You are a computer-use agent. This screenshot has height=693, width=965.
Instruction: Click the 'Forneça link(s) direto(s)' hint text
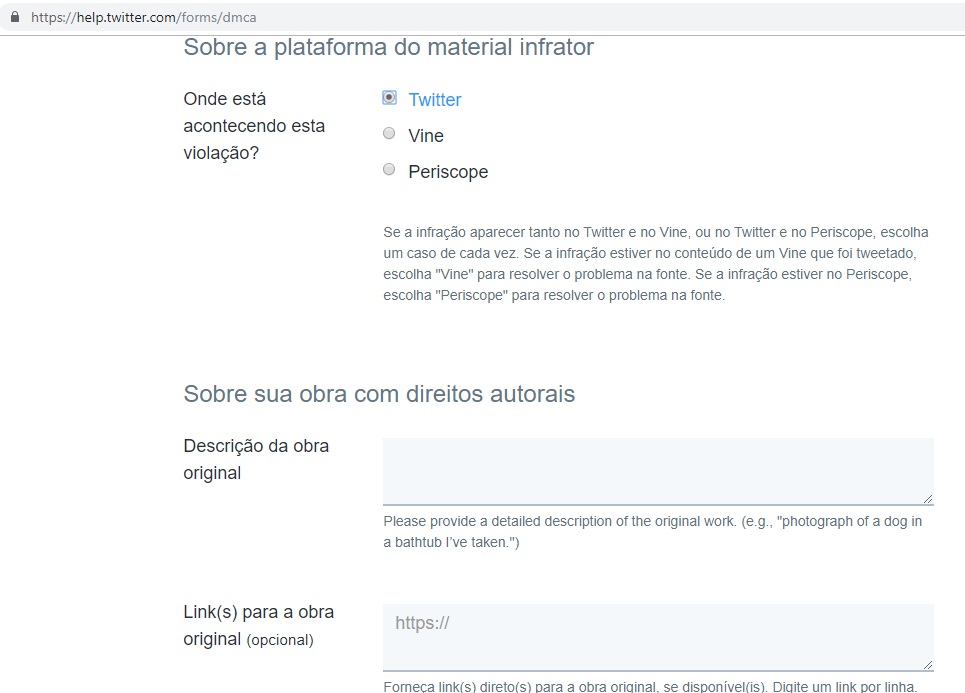click(650, 686)
